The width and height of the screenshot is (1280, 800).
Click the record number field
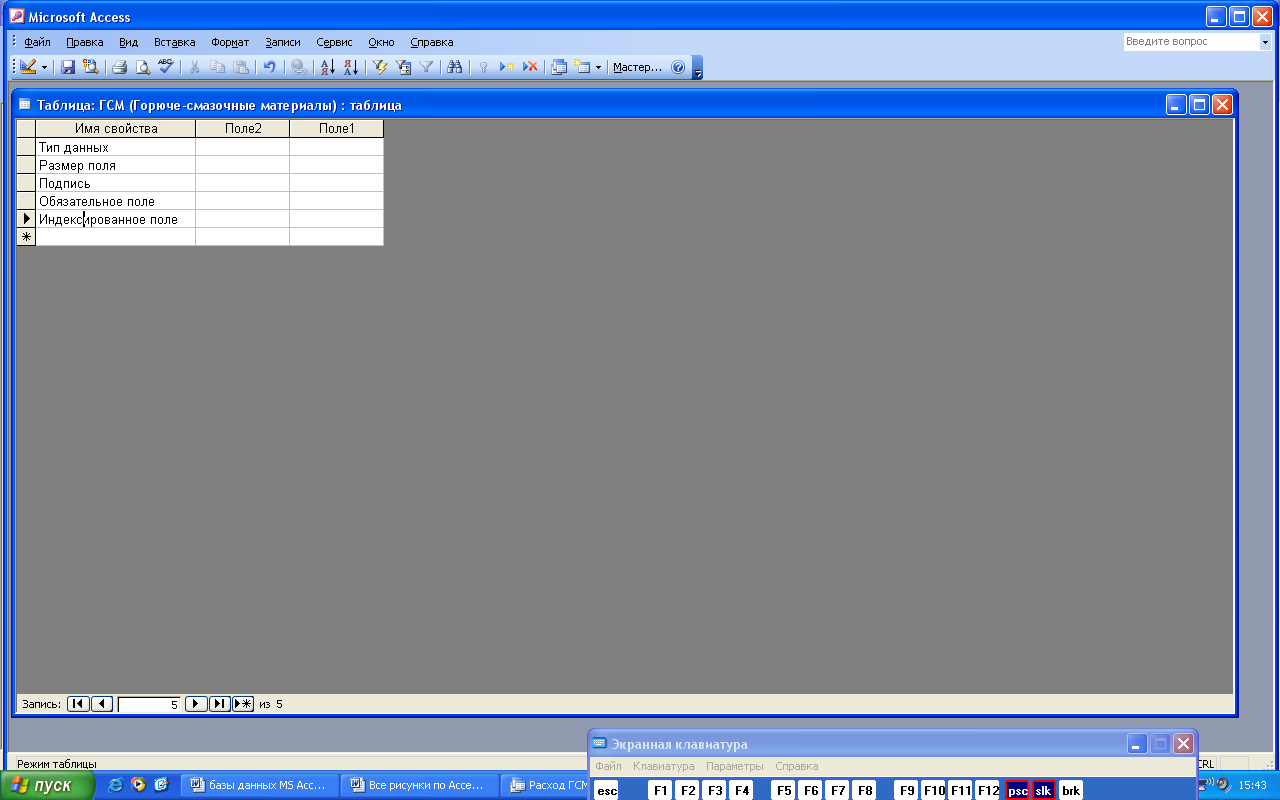(149, 704)
